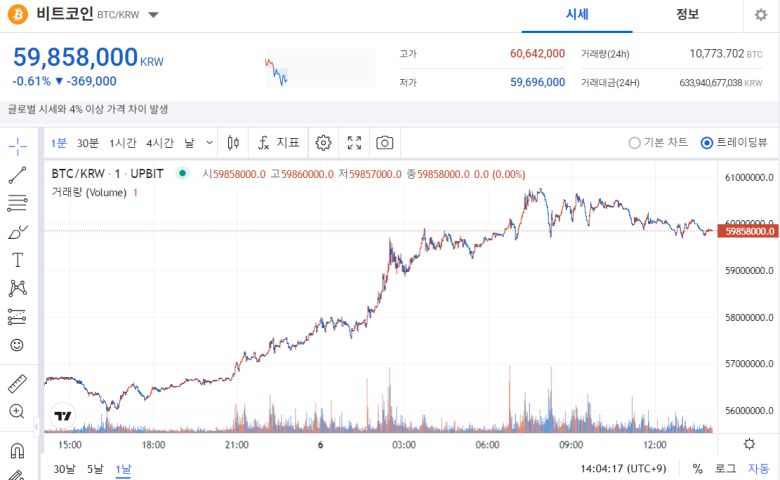Switch to the 시세 tab
This screenshot has height=480, width=780.
pos(577,15)
